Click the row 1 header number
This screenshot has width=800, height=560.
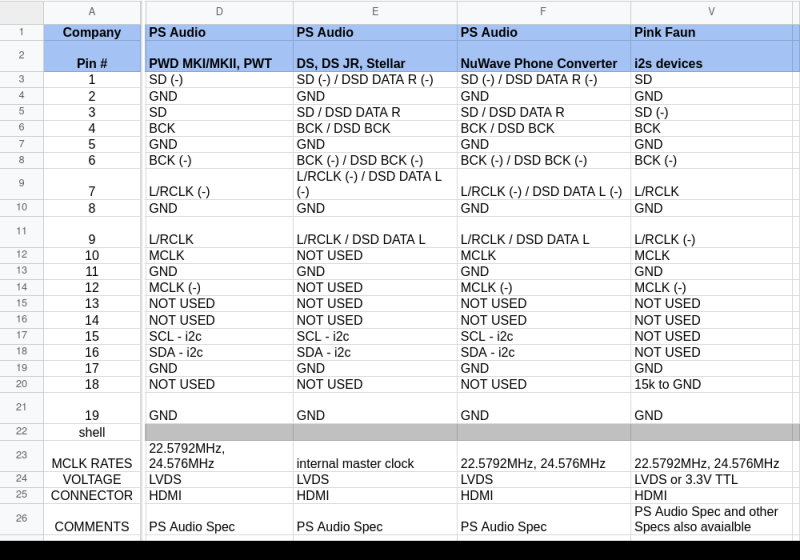point(21,32)
